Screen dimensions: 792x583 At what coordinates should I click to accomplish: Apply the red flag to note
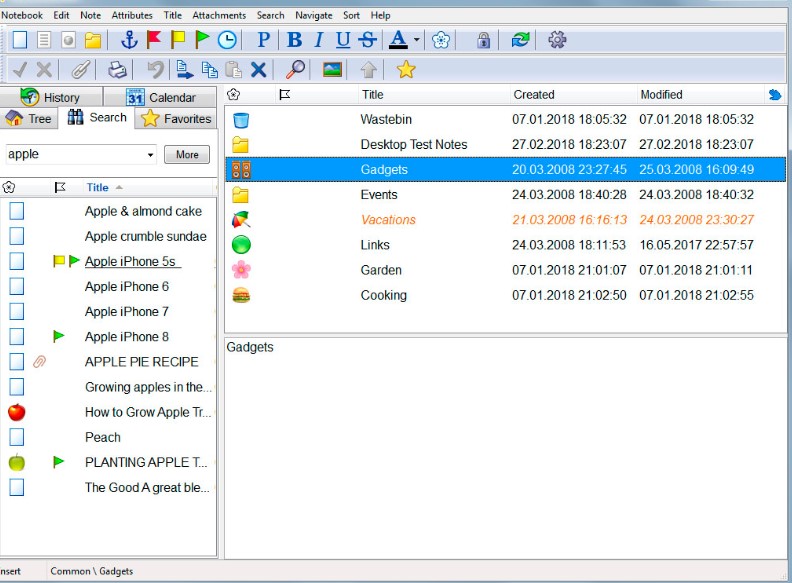pyautogui.click(x=154, y=40)
